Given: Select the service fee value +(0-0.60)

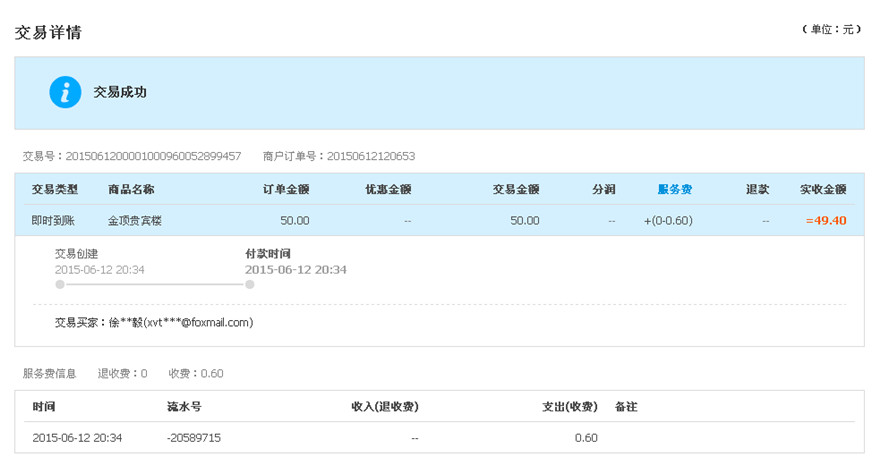Looking at the screenshot, I should point(668,221).
